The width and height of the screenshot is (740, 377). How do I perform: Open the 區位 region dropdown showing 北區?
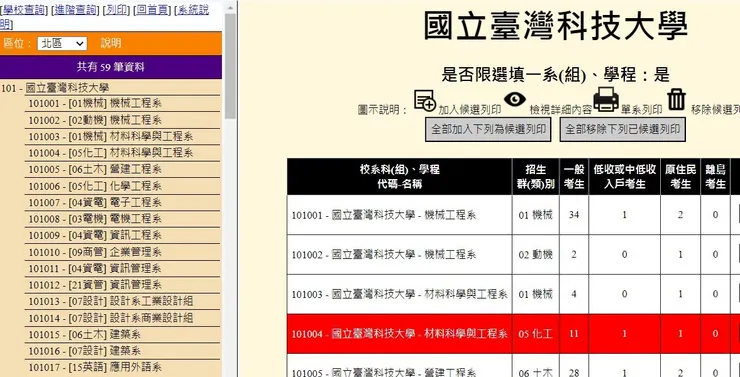point(62,43)
